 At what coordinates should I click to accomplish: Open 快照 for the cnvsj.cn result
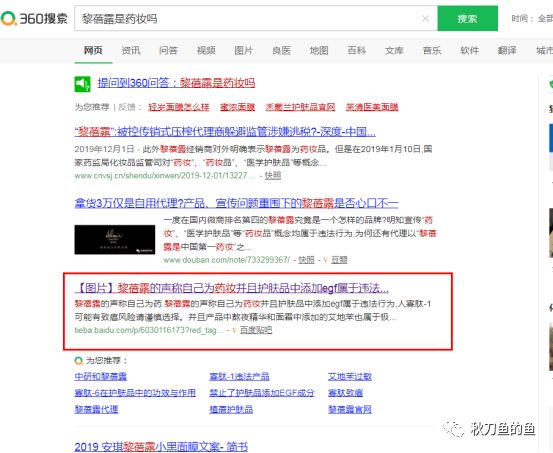[x=273, y=176]
